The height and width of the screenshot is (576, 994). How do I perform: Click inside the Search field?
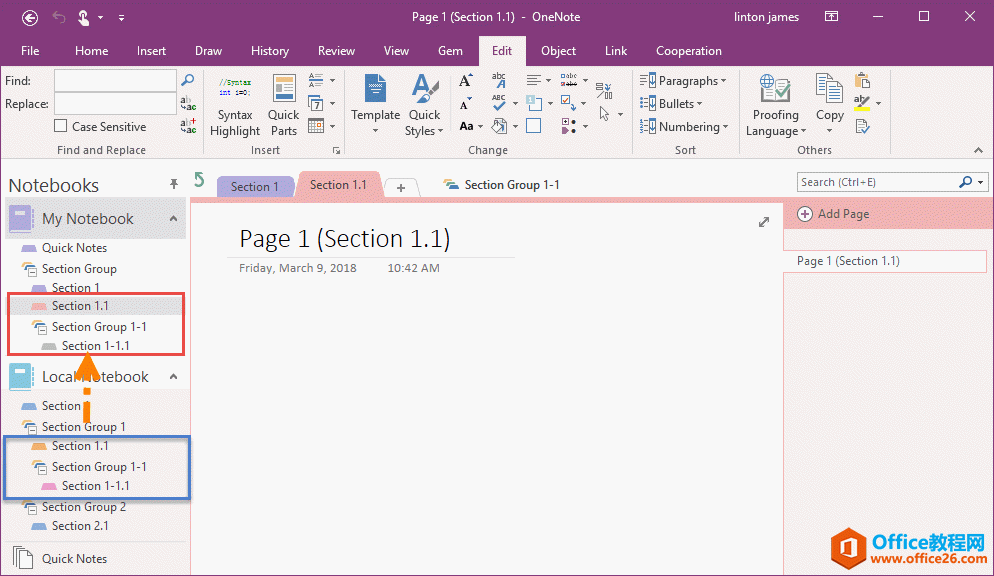[880, 182]
